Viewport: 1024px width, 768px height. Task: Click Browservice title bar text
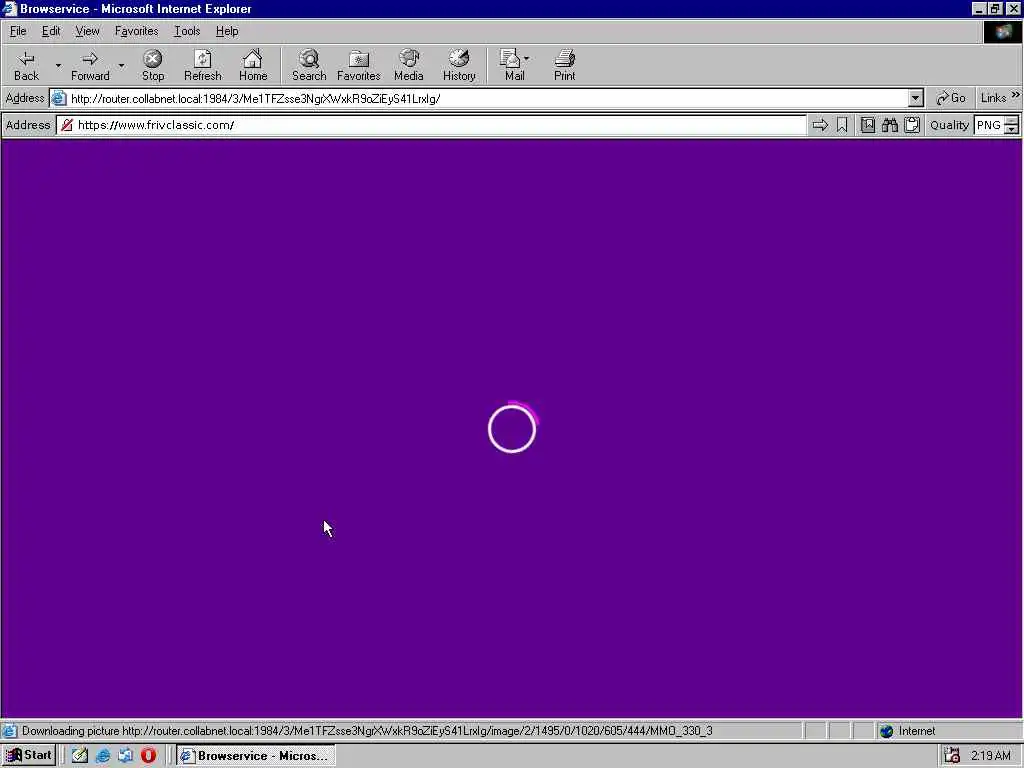click(136, 9)
